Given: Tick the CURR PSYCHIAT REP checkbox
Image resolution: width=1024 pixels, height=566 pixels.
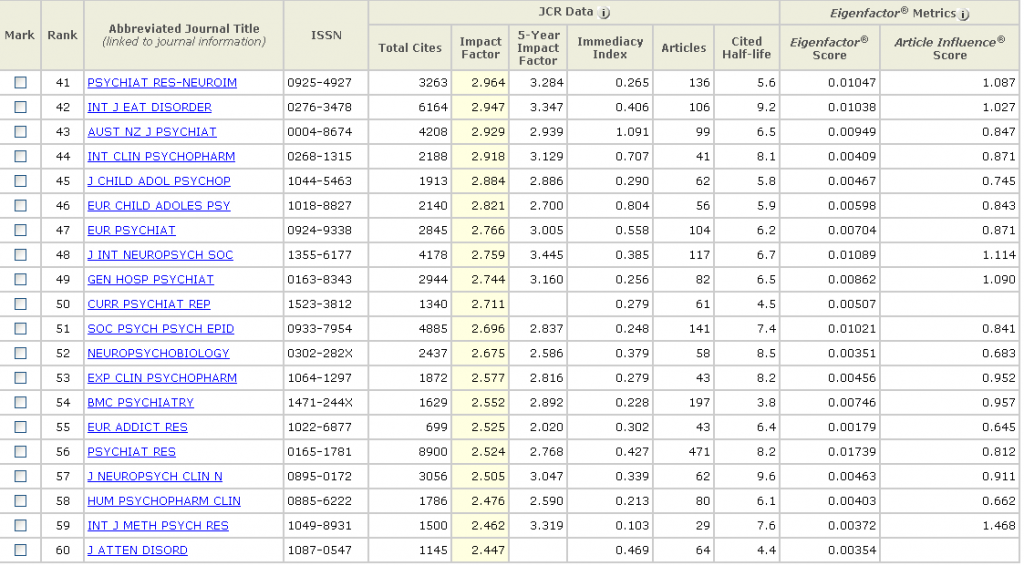Looking at the screenshot, I should click(20, 304).
